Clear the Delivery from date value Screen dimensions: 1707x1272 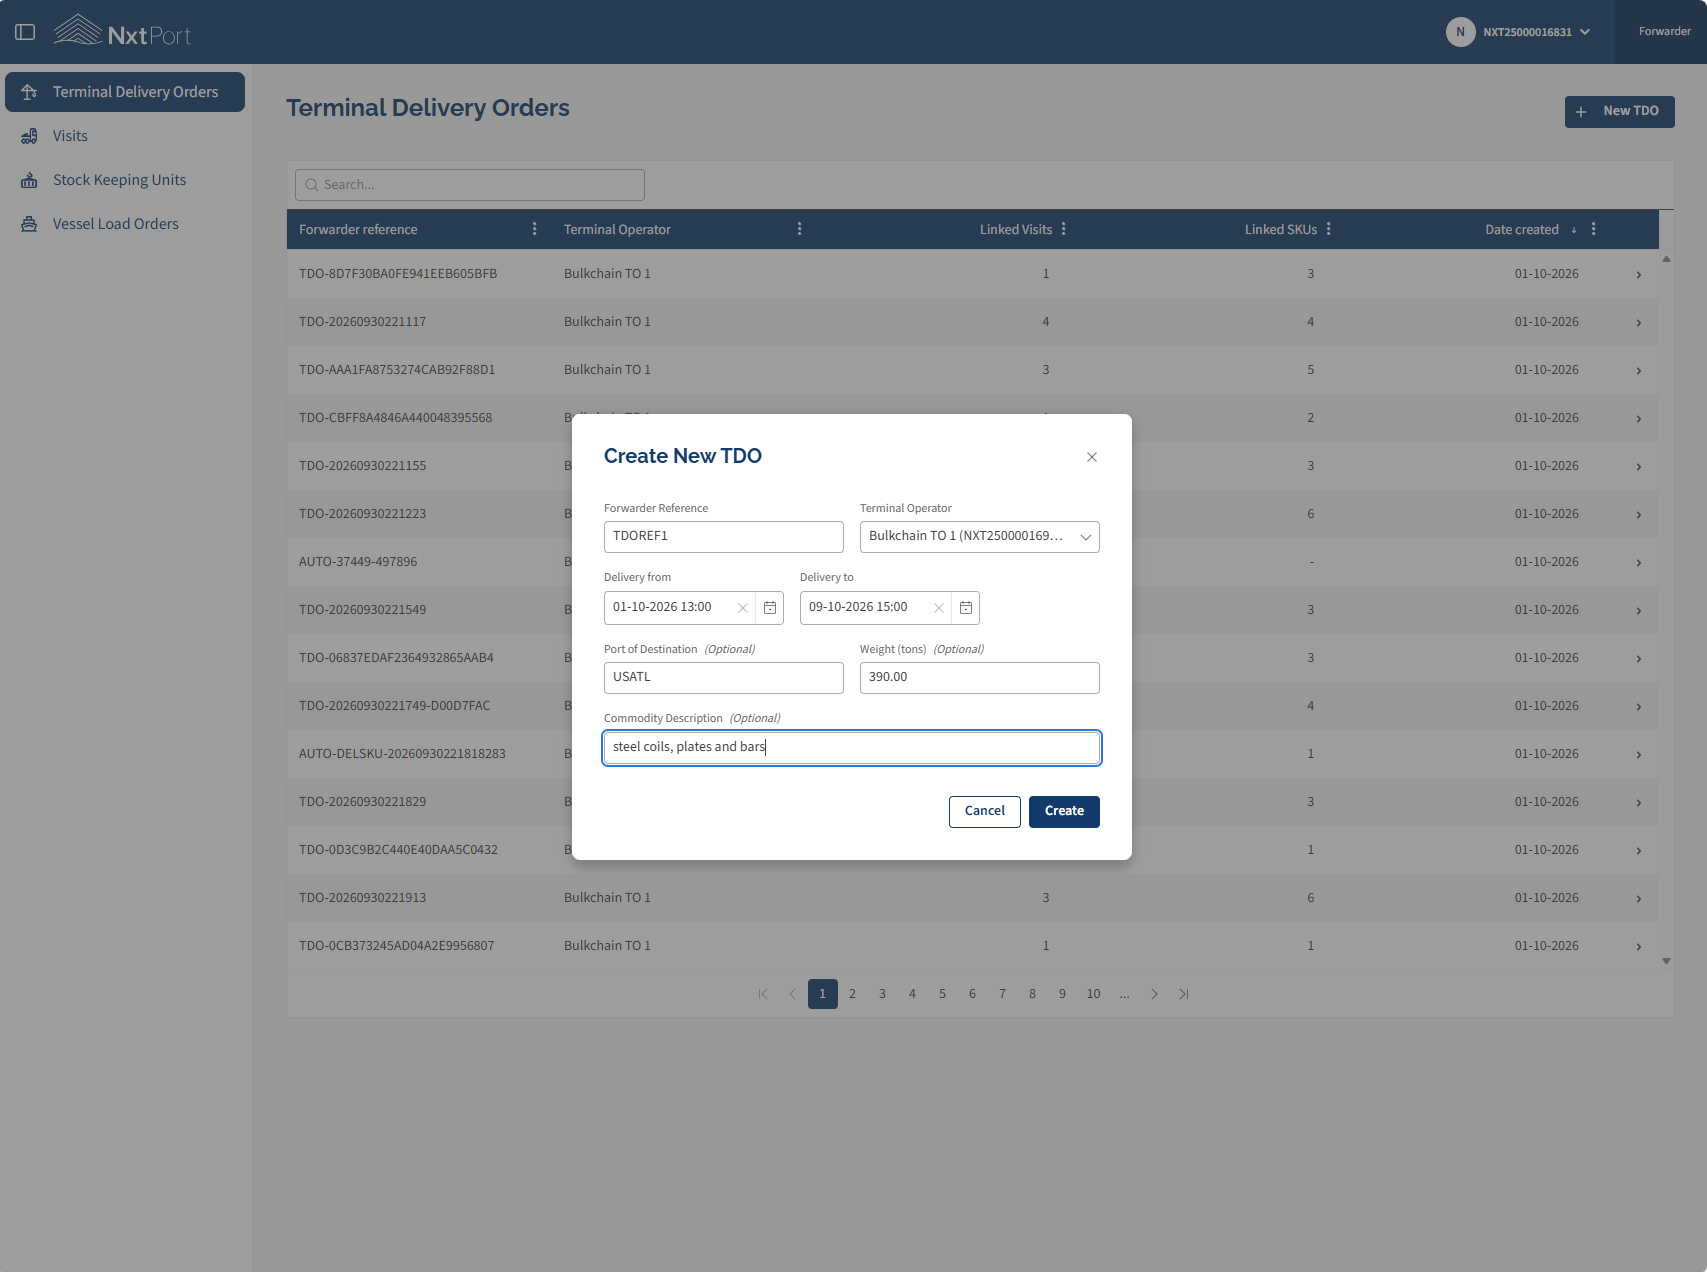click(x=743, y=608)
